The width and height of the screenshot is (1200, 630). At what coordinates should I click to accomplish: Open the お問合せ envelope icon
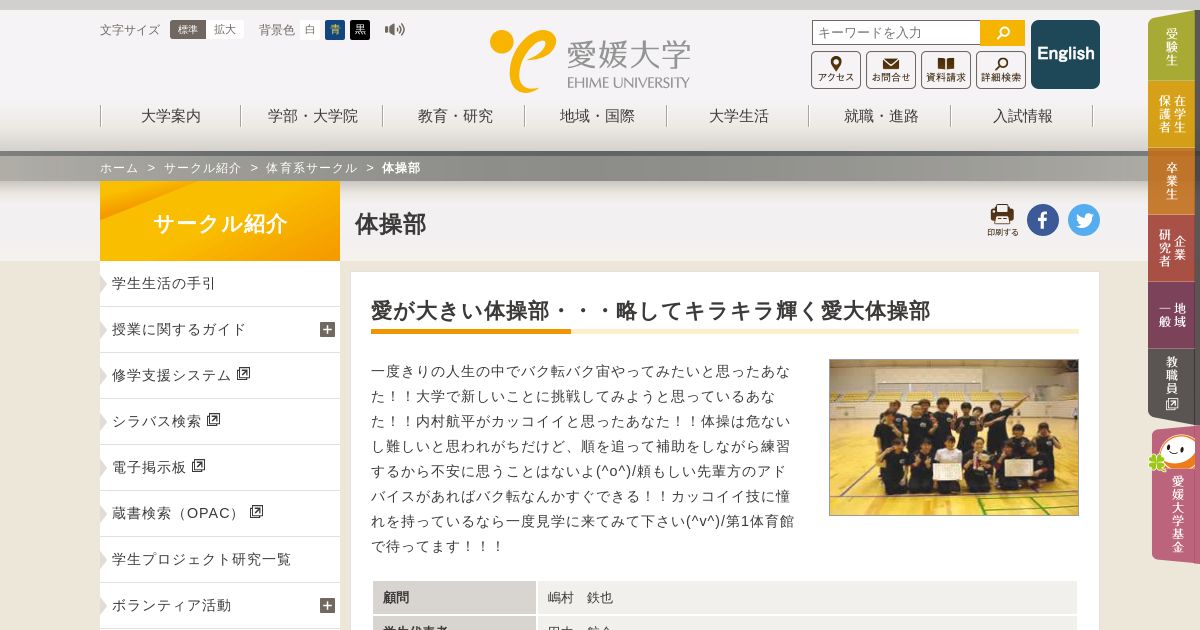coord(891,70)
